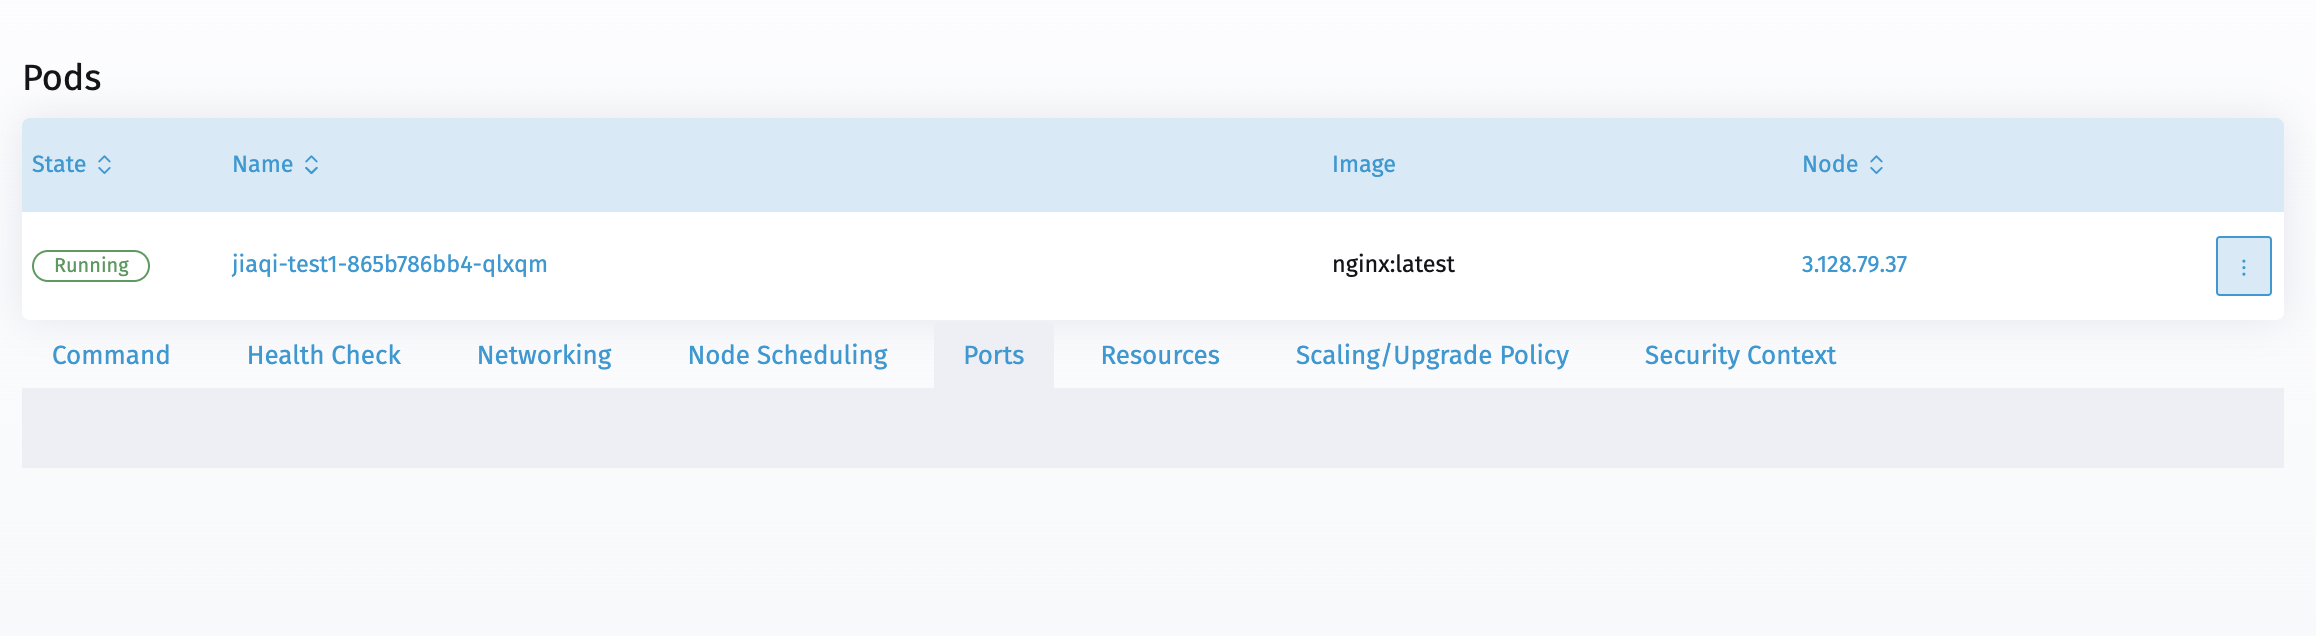The height and width of the screenshot is (636, 2316).
Task: Switch to the Security Context tab
Action: pyautogui.click(x=1740, y=354)
